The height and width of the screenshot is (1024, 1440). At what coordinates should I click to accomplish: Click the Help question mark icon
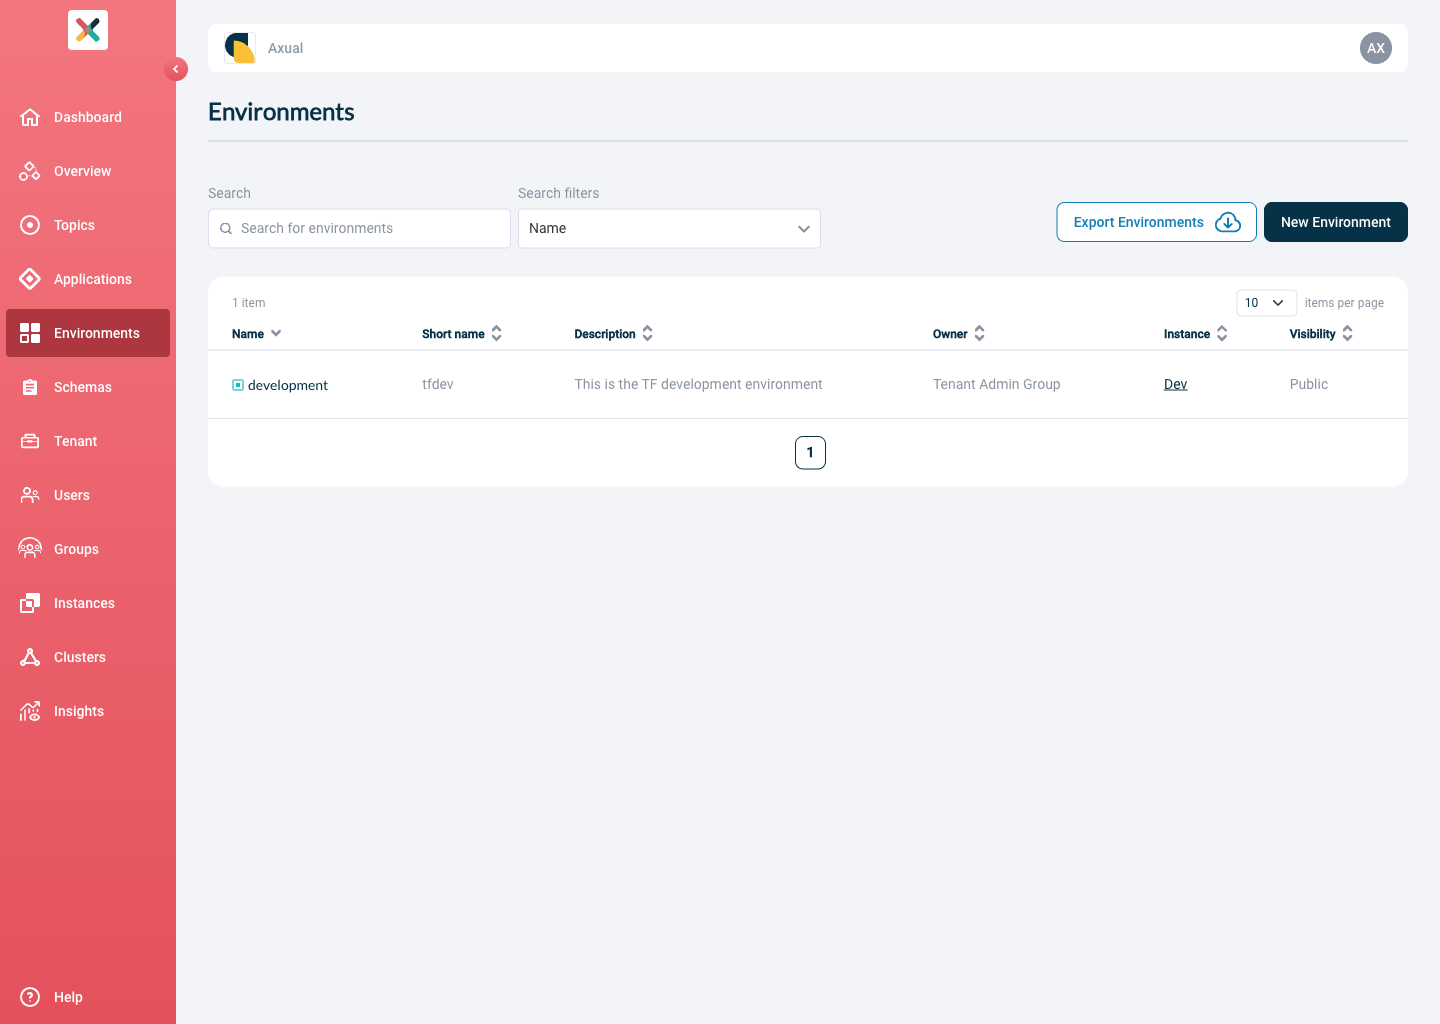point(30,997)
